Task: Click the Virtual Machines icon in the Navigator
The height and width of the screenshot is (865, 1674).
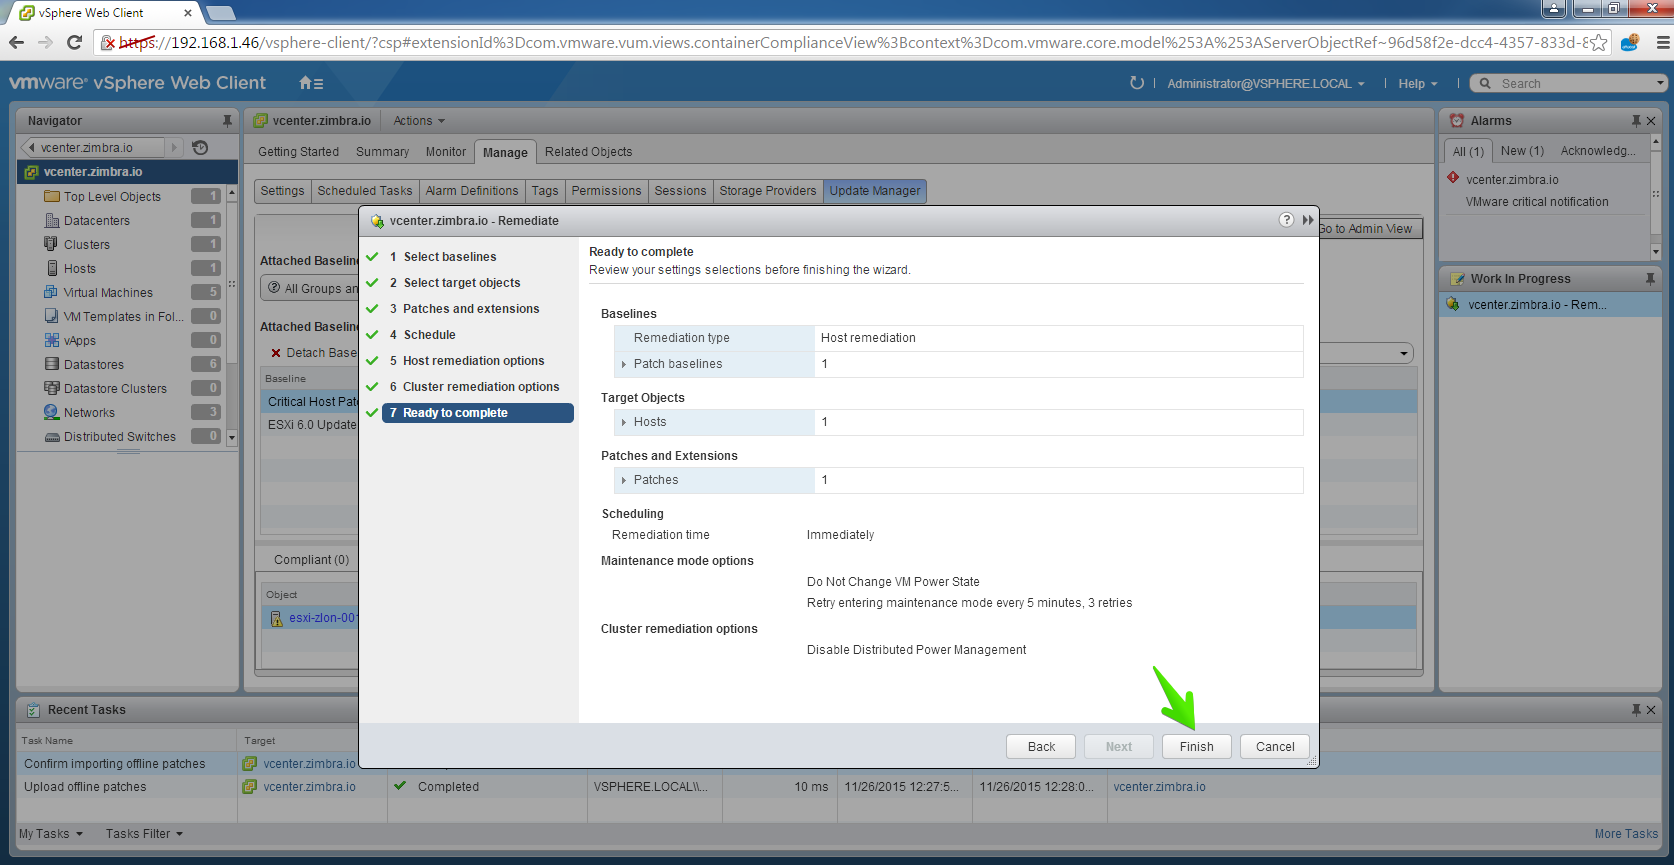Action: [52, 292]
